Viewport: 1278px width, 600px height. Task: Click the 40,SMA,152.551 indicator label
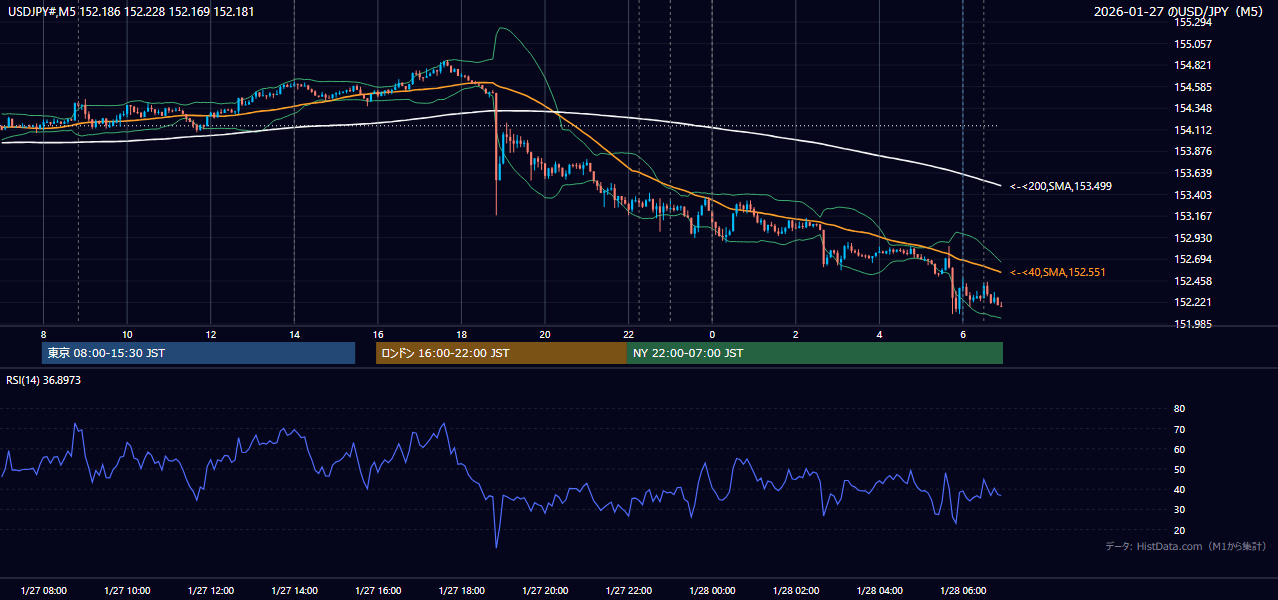[x=1058, y=272]
